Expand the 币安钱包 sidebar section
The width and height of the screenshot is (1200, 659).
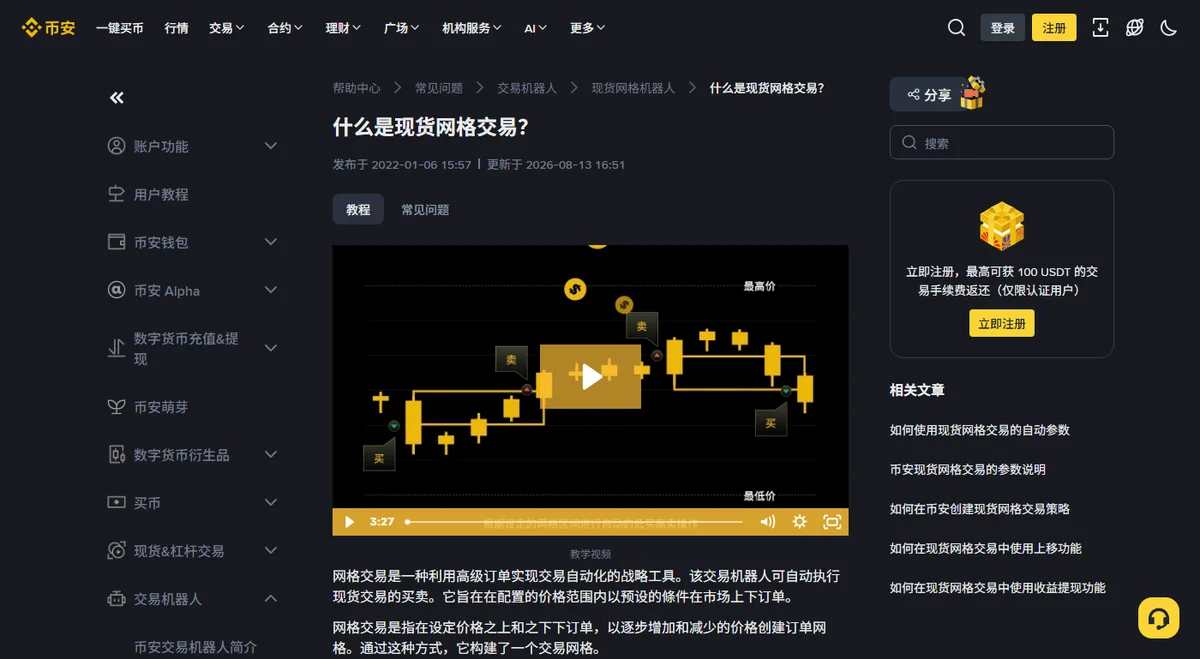pyautogui.click(x=270, y=242)
